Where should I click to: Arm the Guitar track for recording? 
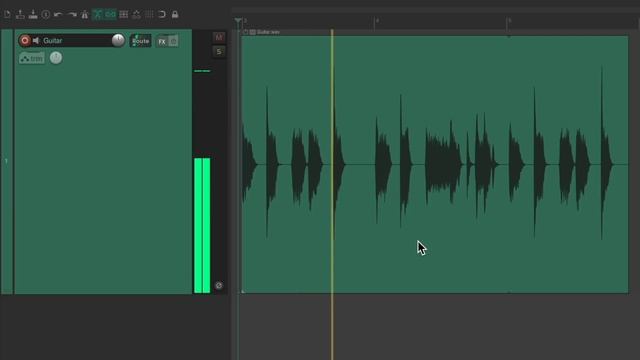coord(25,40)
